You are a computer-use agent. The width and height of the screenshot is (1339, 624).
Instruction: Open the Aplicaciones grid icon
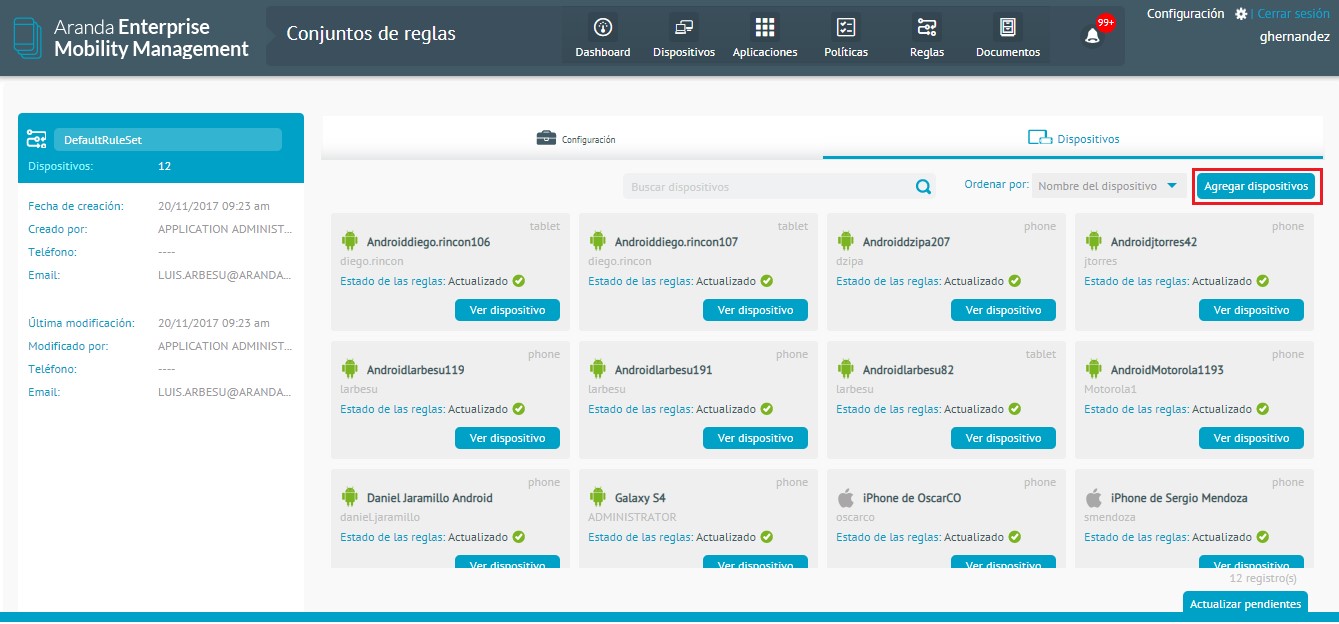765,27
